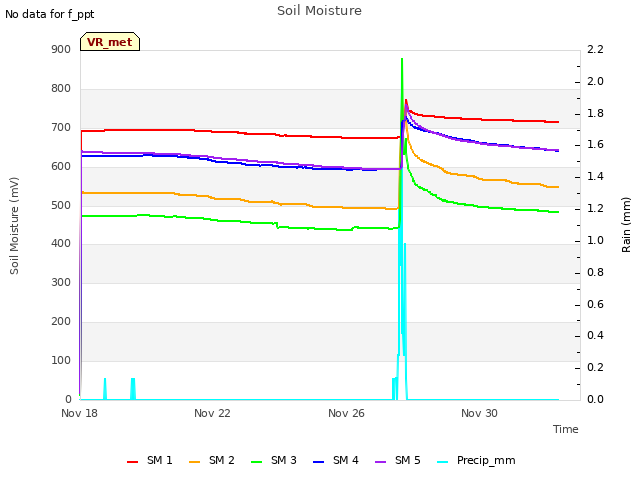Click the green SM 3 legend swatch

click(257, 462)
